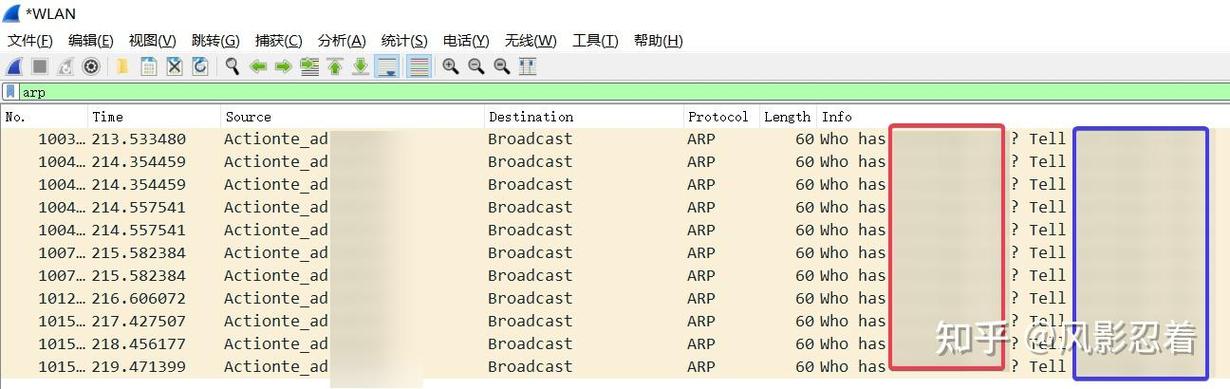Go forward to next packet arrow
1230x389 pixels.
click(283, 67)
